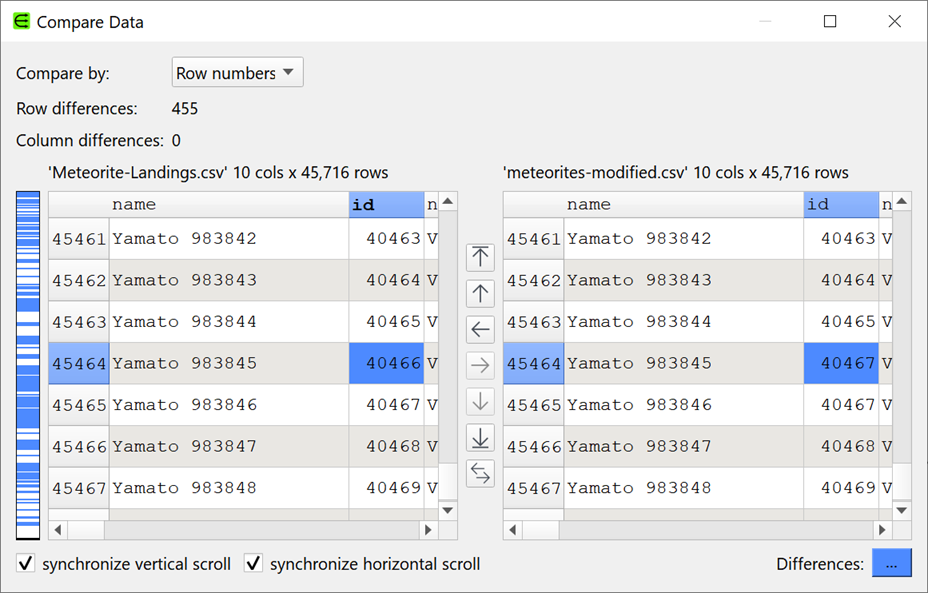Select highlighted cell 40467 in the right table
The height and width of the screenshot is (593, 928).
point(840,364)
